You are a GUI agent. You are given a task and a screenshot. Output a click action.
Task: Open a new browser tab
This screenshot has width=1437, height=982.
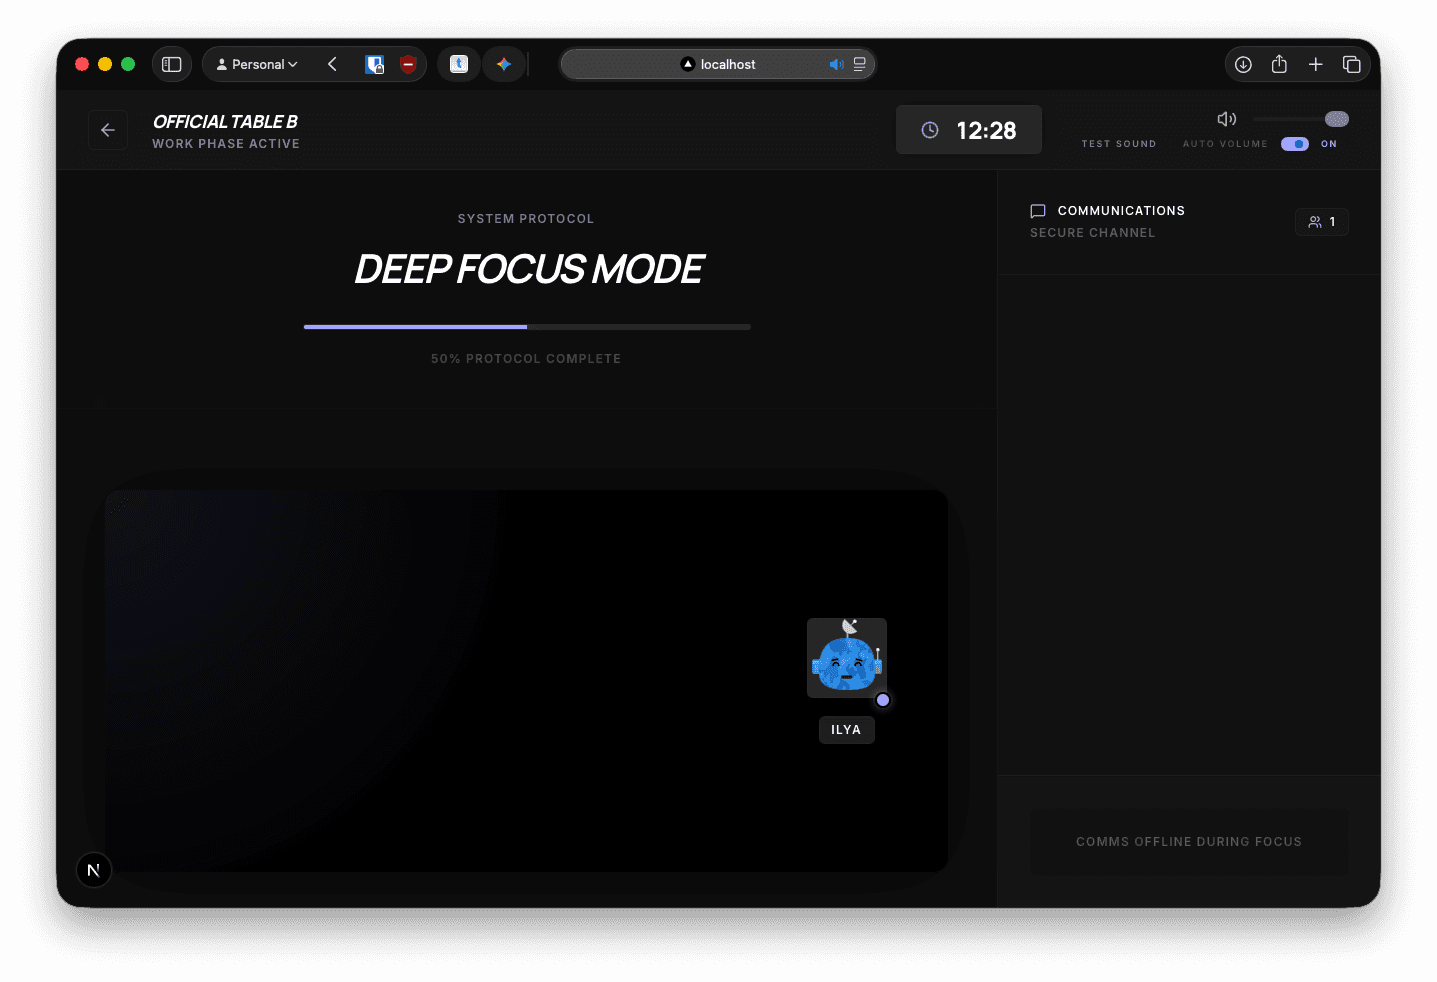click(x=1315, y=64)
